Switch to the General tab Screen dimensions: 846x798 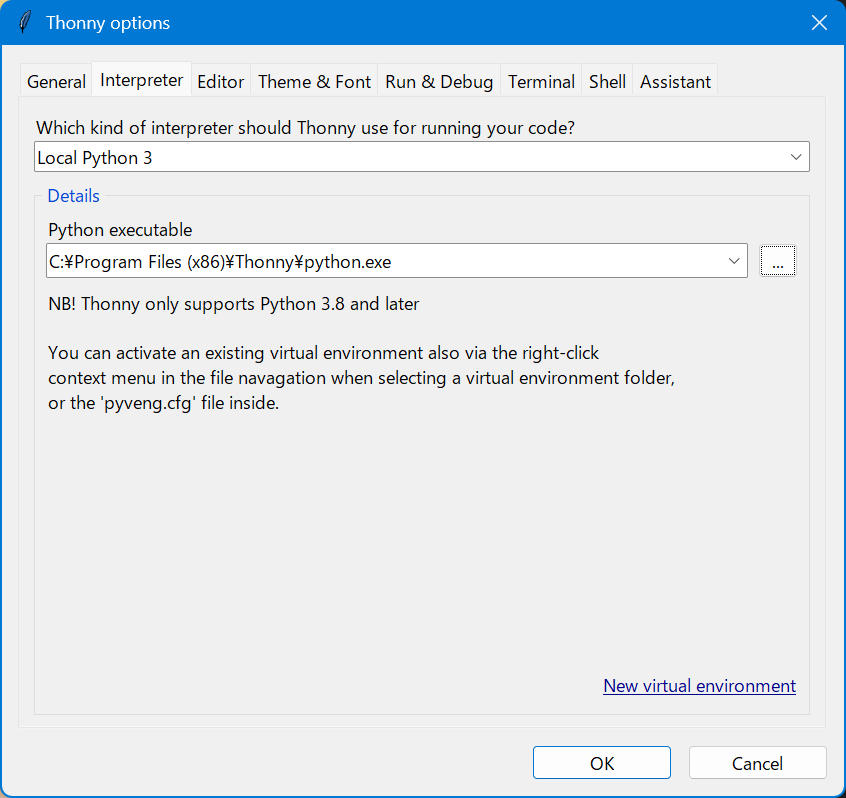tap(56, 81)
